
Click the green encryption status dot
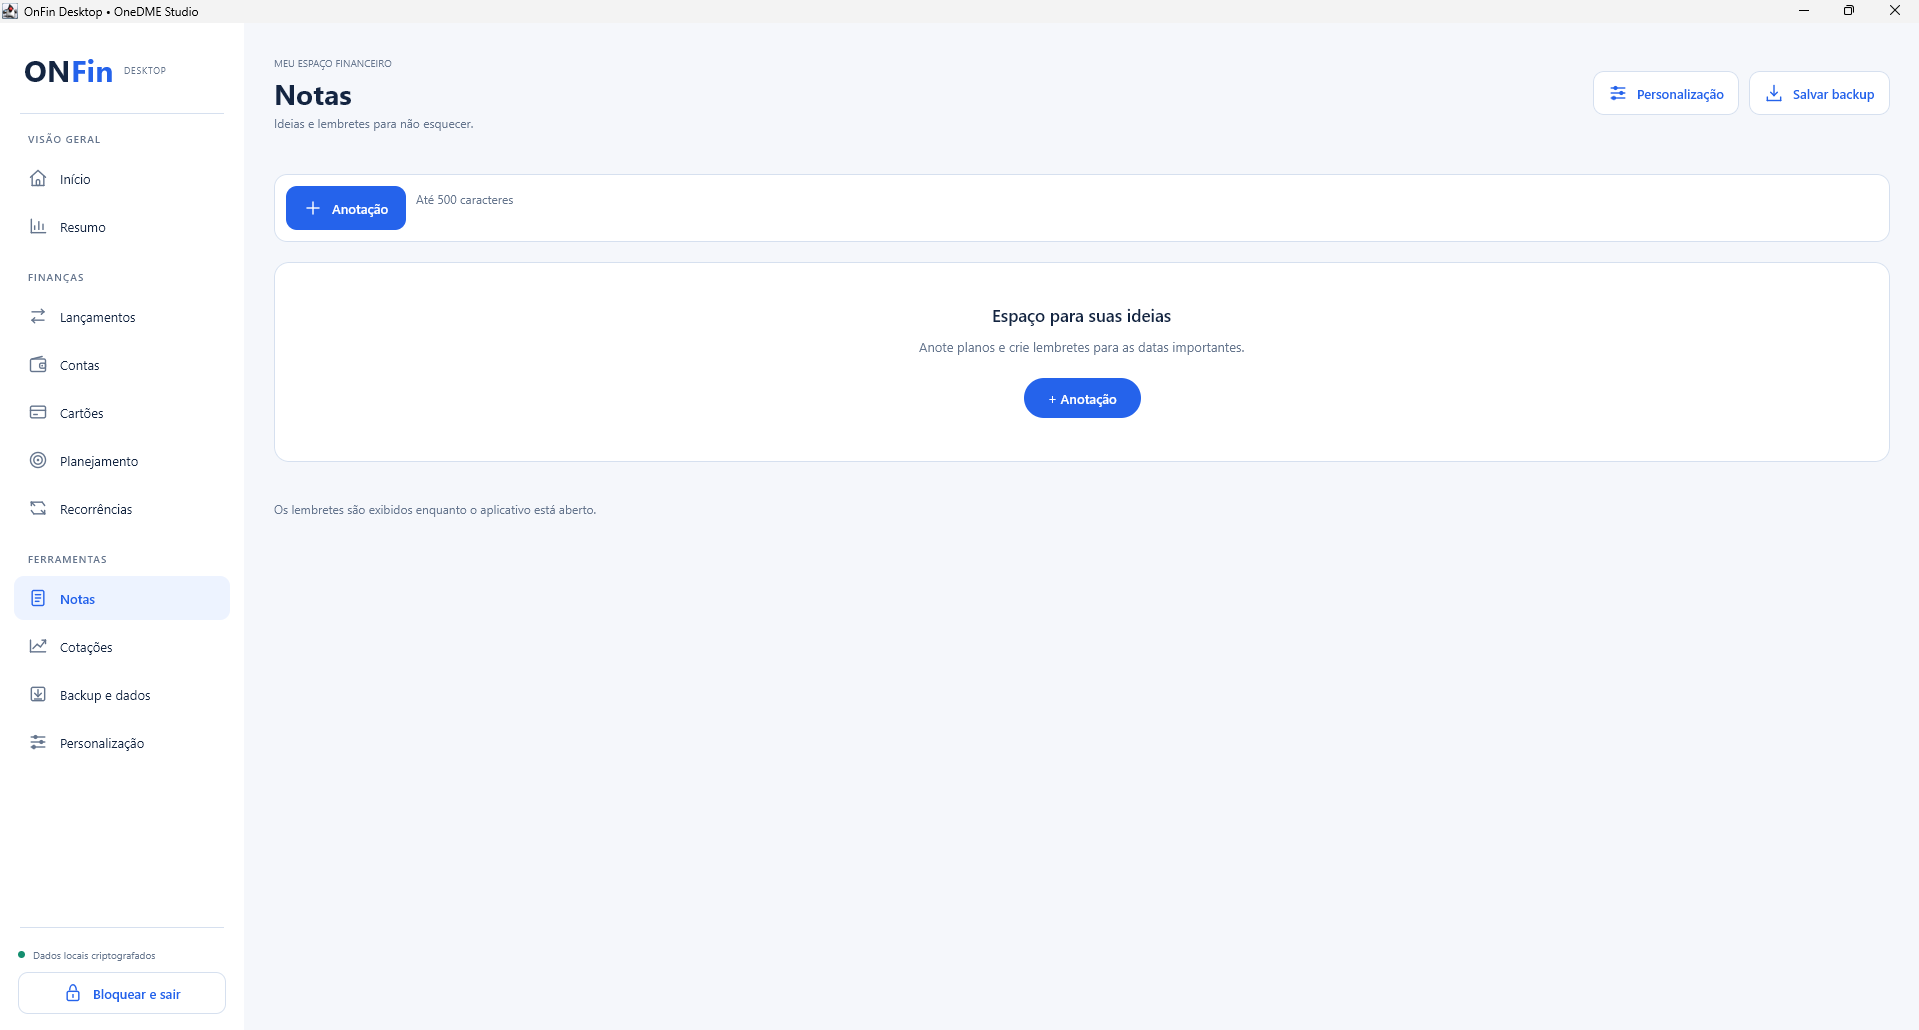[x=22, y=955]
